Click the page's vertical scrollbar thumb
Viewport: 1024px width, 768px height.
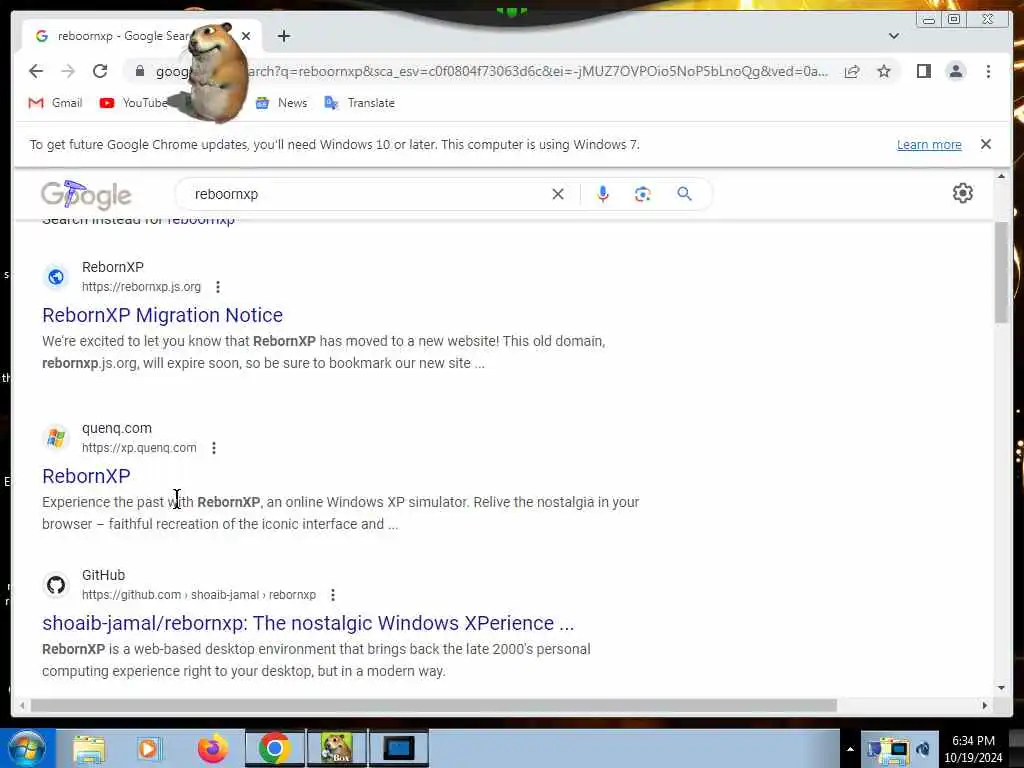1001,272
